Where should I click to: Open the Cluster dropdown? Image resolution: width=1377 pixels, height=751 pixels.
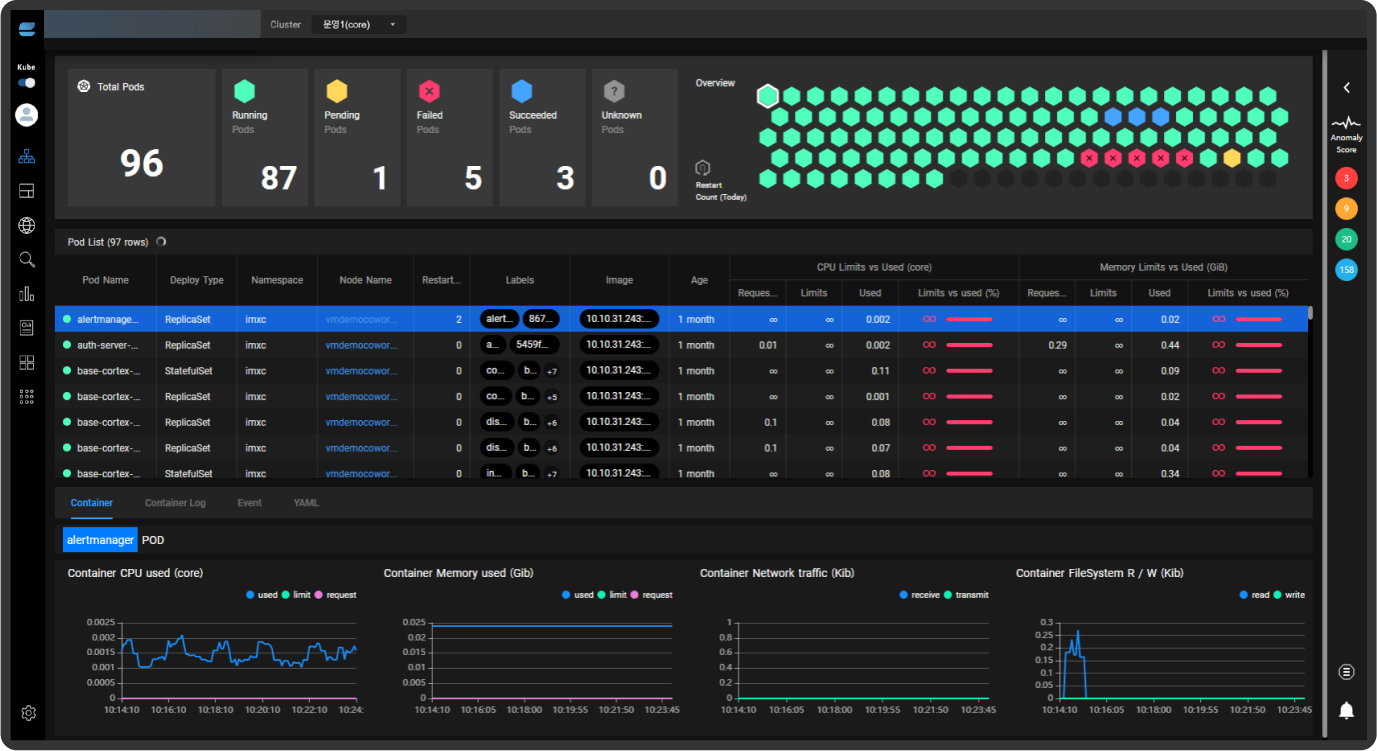[x=359, y=25]
